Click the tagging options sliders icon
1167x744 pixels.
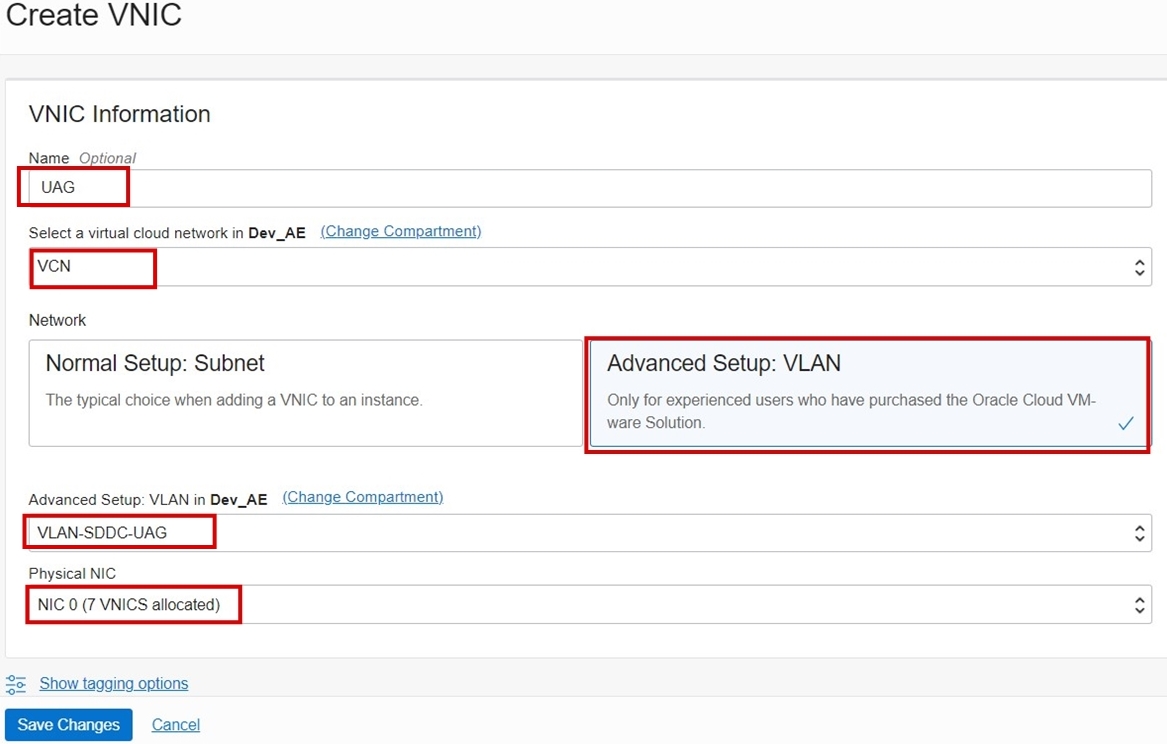16,683
